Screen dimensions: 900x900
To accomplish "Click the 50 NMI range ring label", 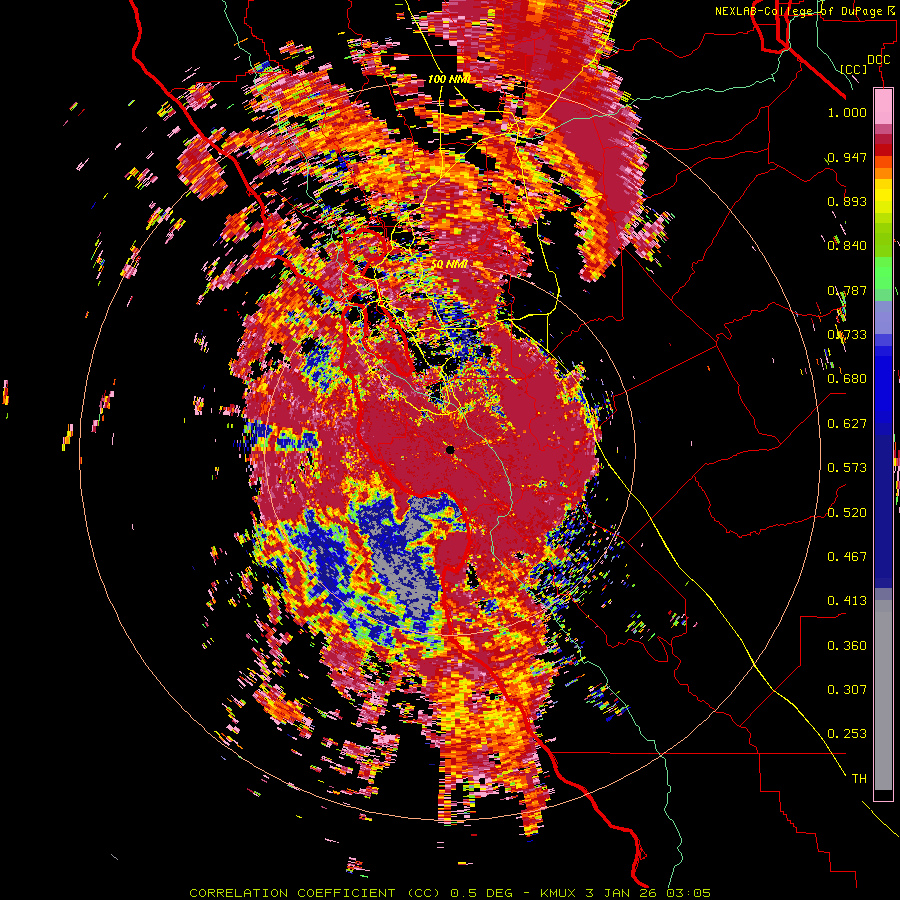I will 449,265.
